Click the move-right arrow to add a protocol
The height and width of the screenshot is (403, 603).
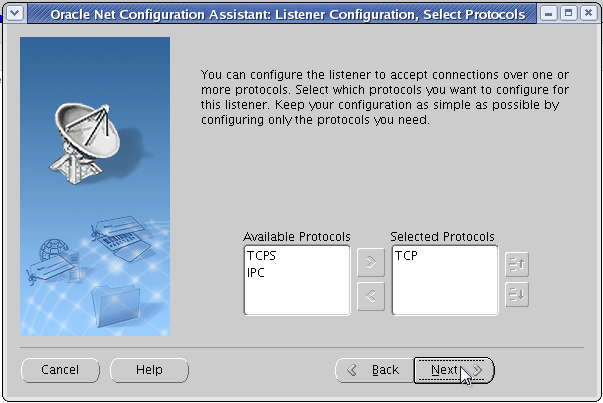pos(371,263)
